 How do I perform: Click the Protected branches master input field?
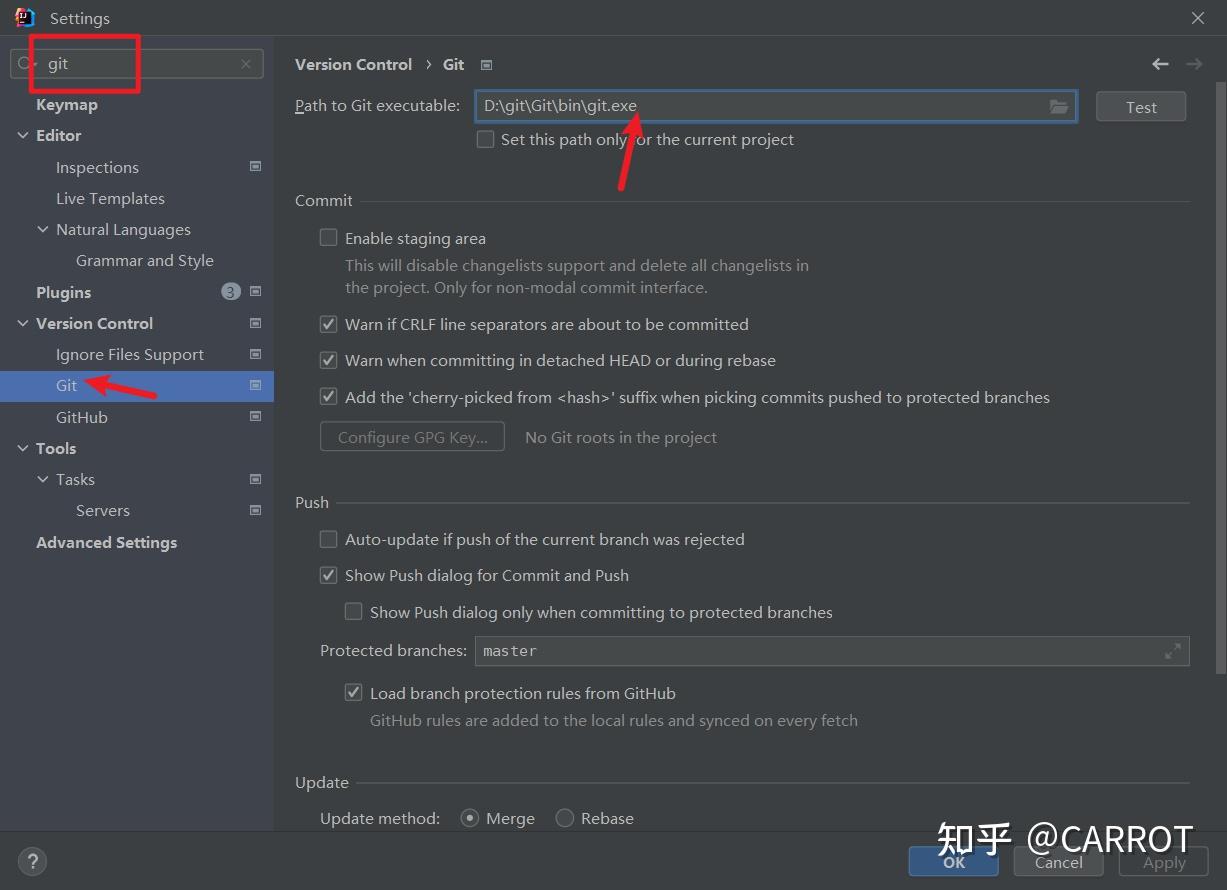832,651
